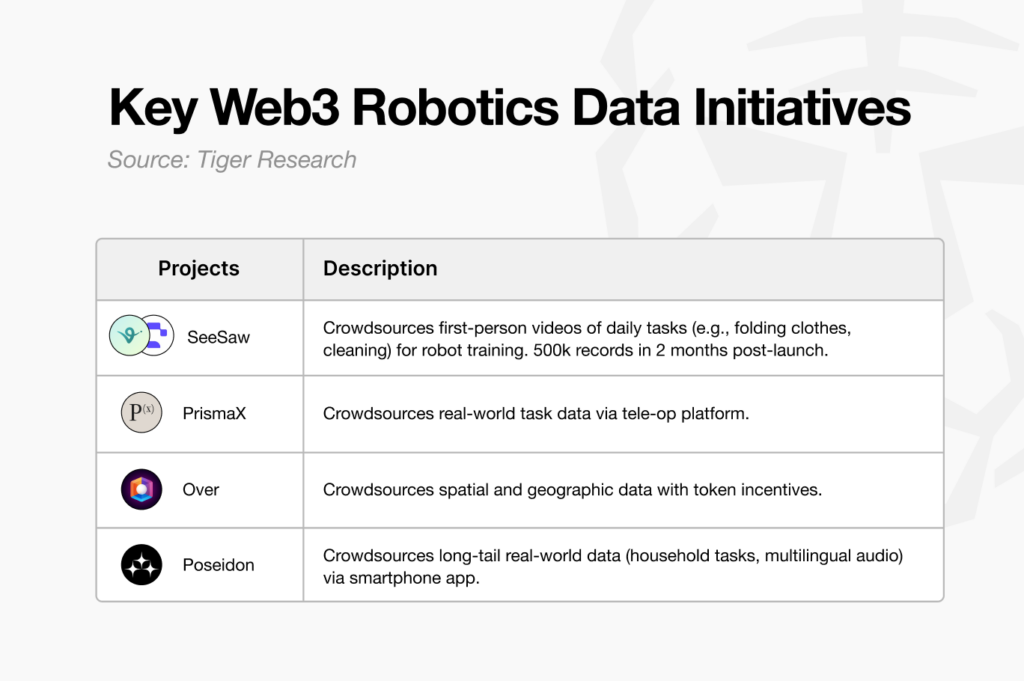
Task: Click the 500k records text line
Action: coord(575,351)
